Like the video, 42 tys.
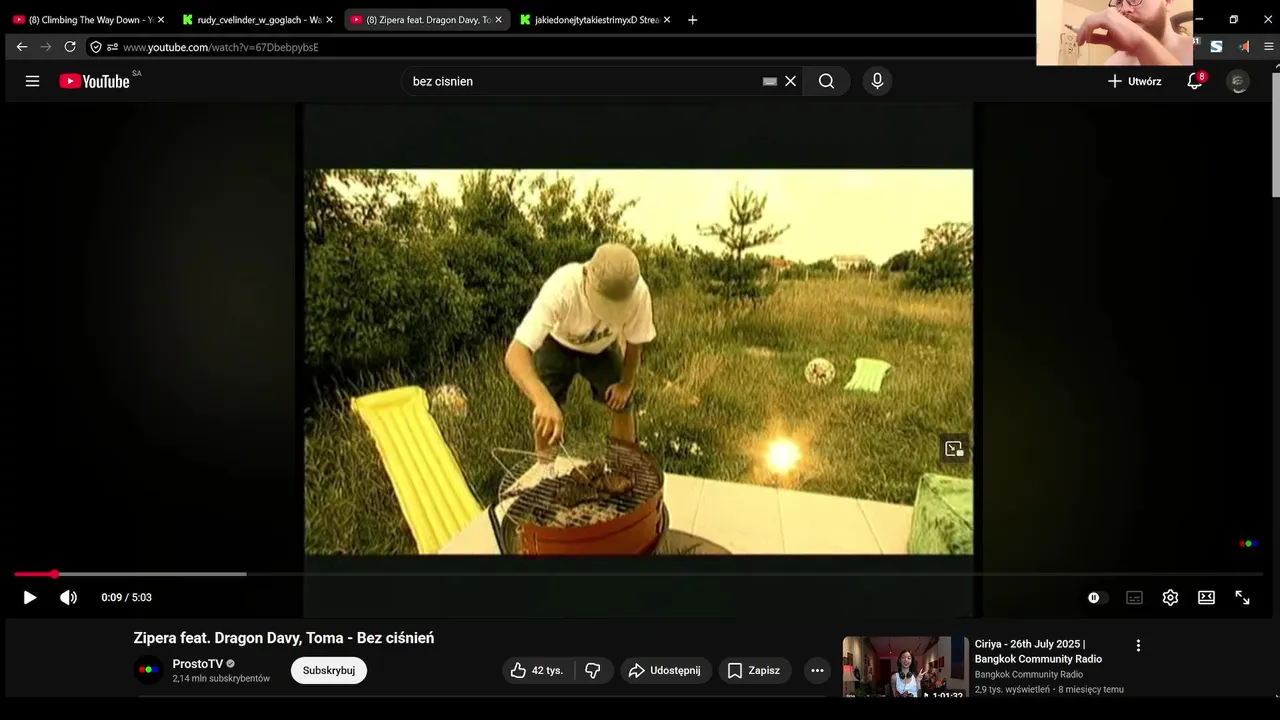This screenshot has width=1280, height=720. coord(537,670)
